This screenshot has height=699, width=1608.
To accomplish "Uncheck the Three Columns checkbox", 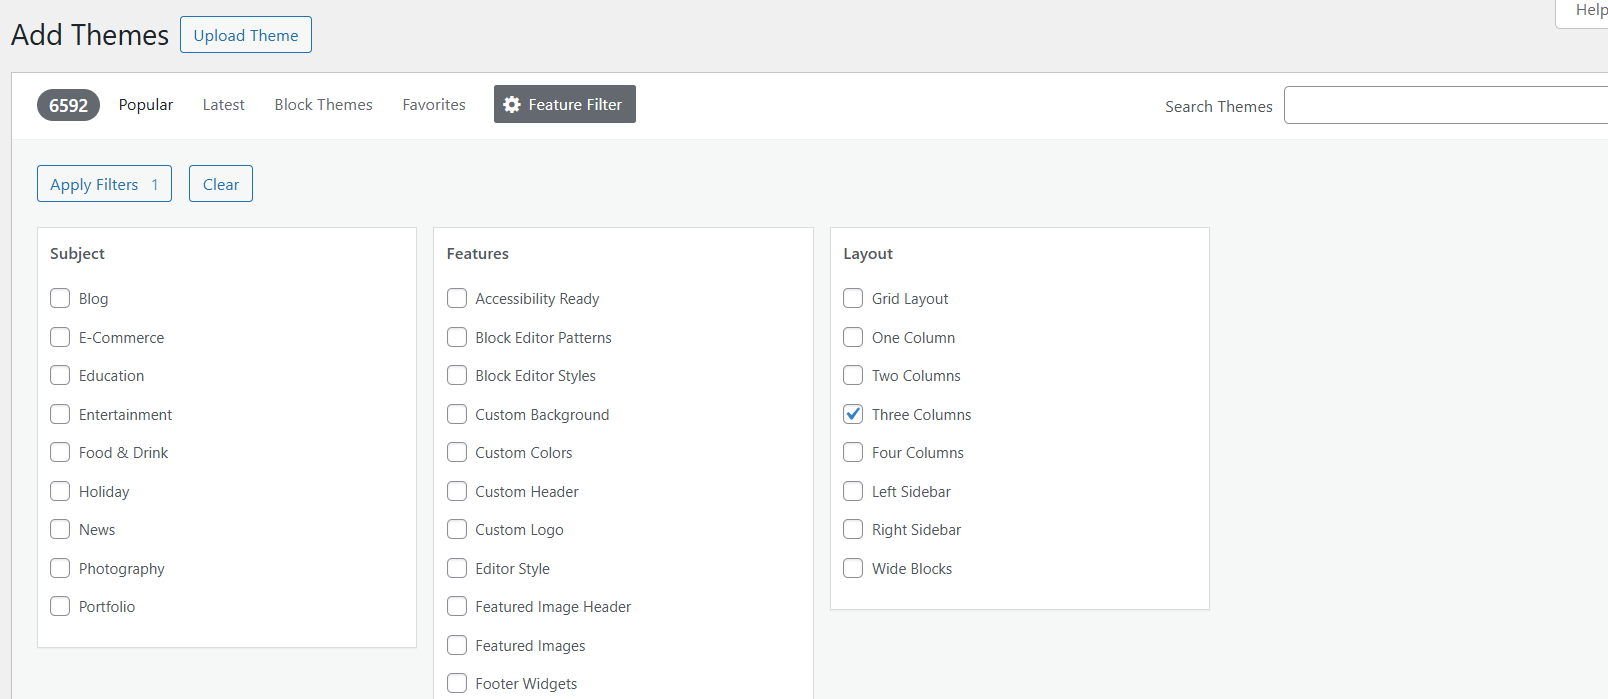I will (853, 414).
